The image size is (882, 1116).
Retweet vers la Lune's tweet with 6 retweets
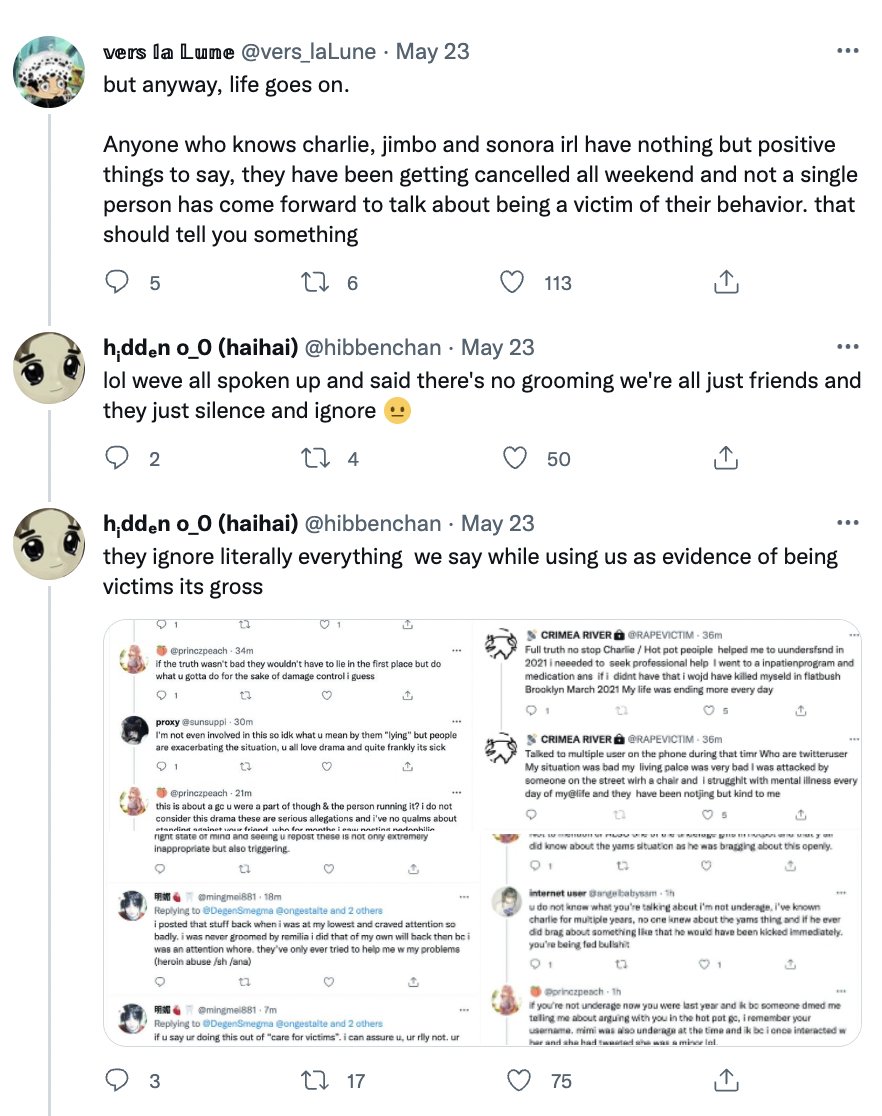tap(315, 283)
